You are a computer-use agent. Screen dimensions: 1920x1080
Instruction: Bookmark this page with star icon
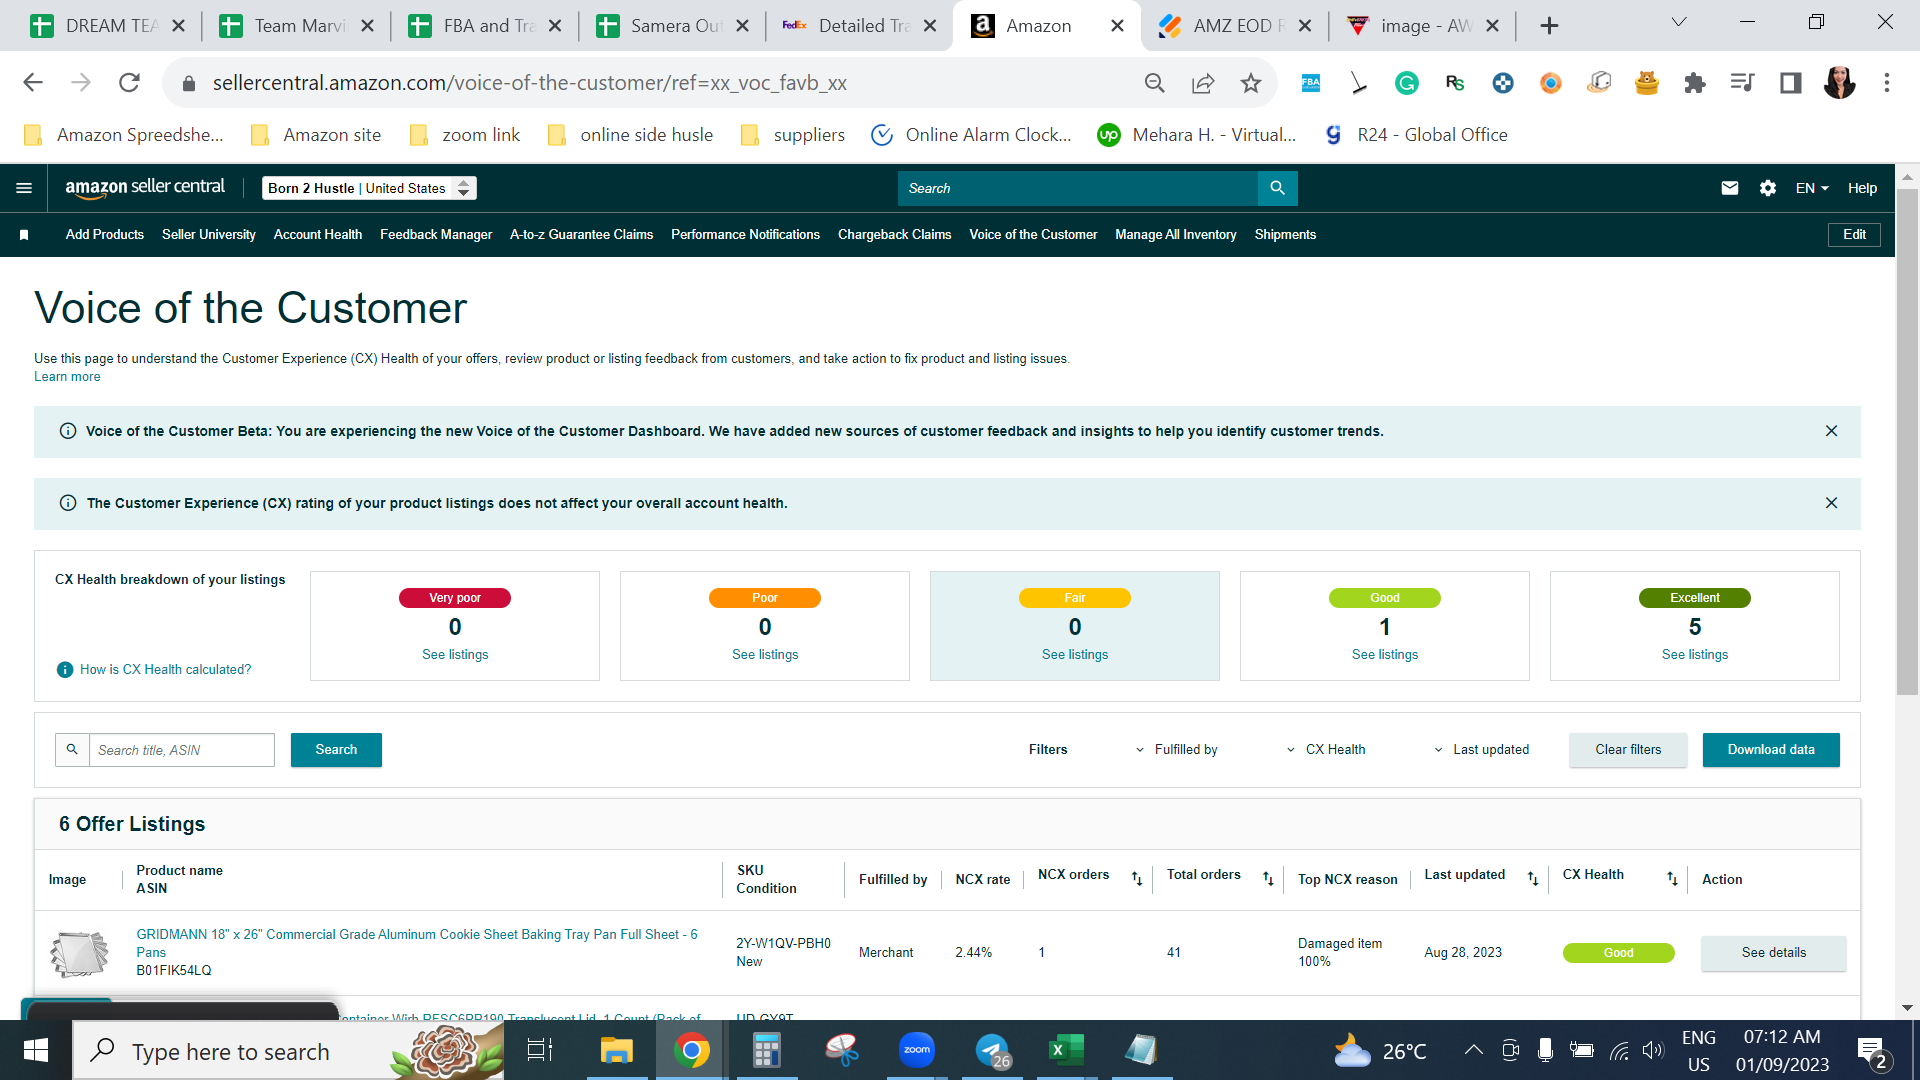[x=1251, y=83]
